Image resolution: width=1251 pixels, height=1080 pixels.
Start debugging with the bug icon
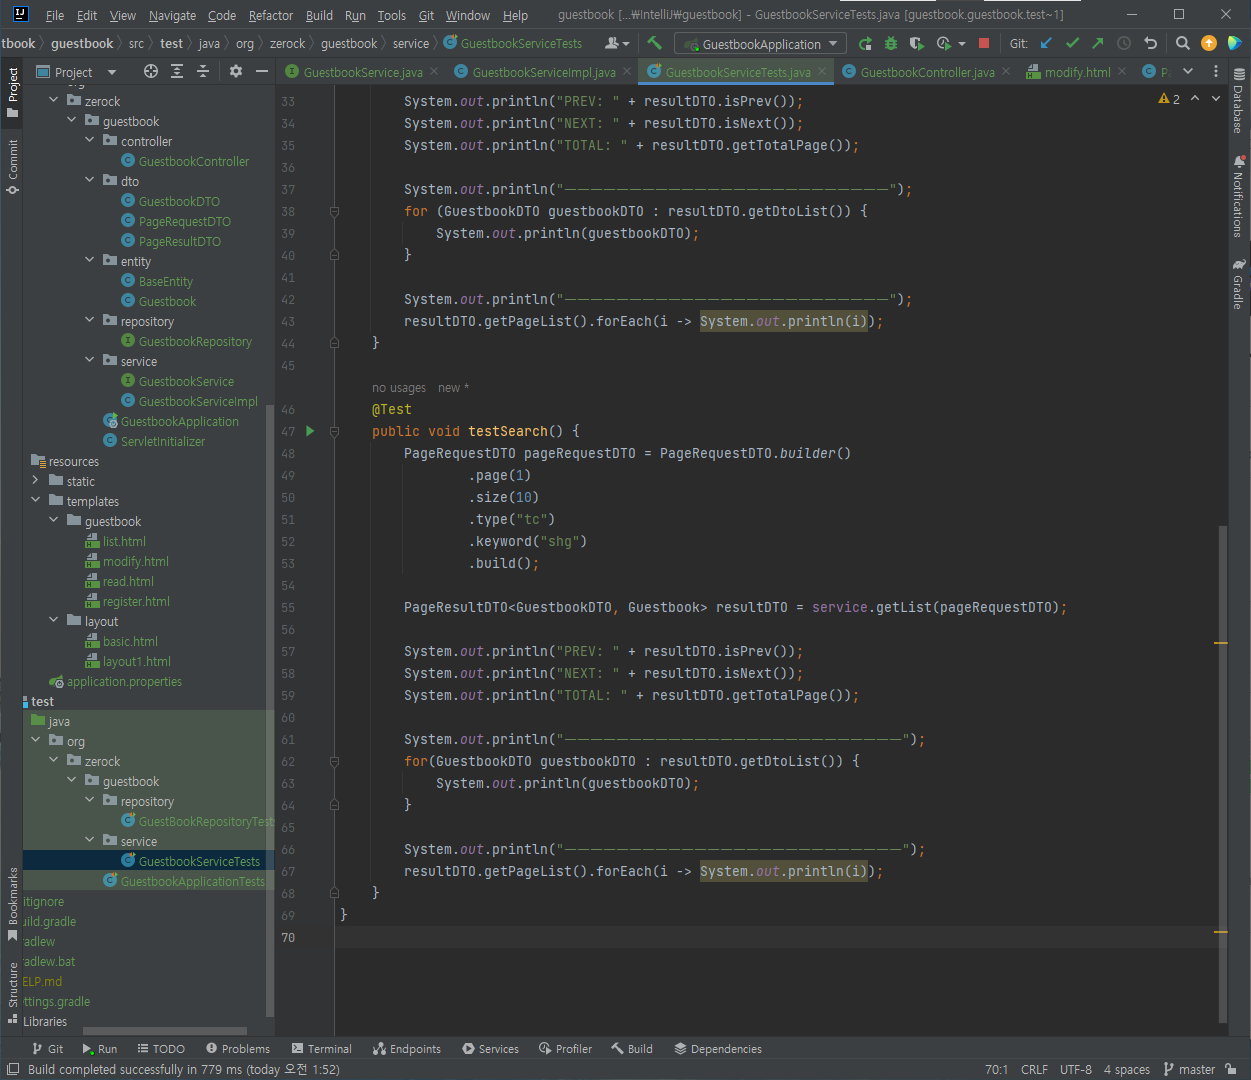pos(891,43)
